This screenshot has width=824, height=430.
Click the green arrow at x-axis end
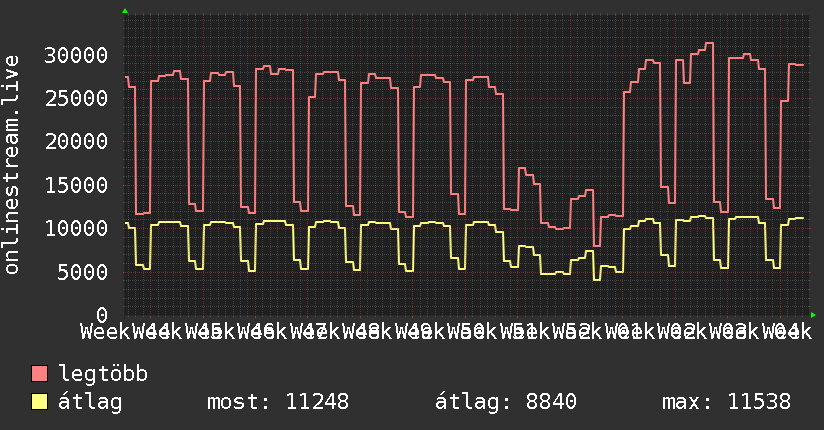813,315
